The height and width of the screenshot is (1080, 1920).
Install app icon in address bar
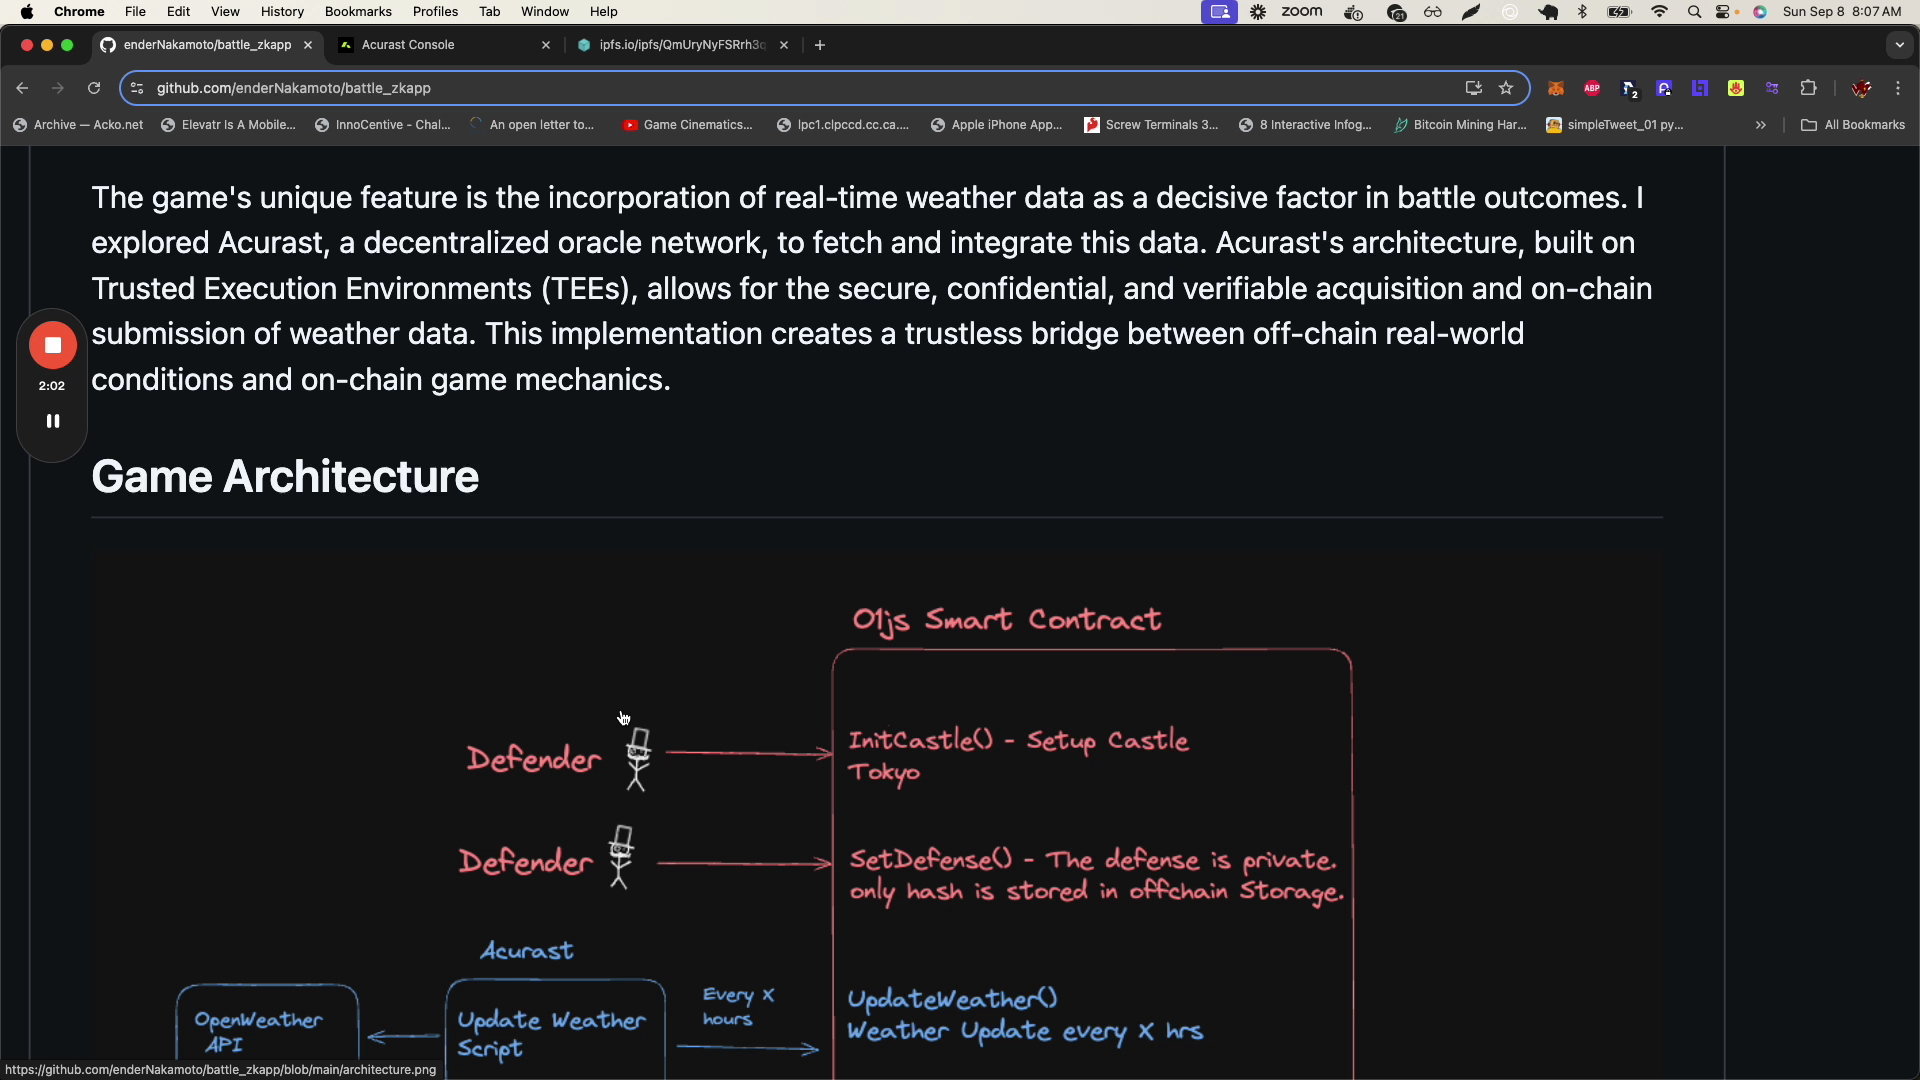pyautogui.click(x=1473, y=88)
